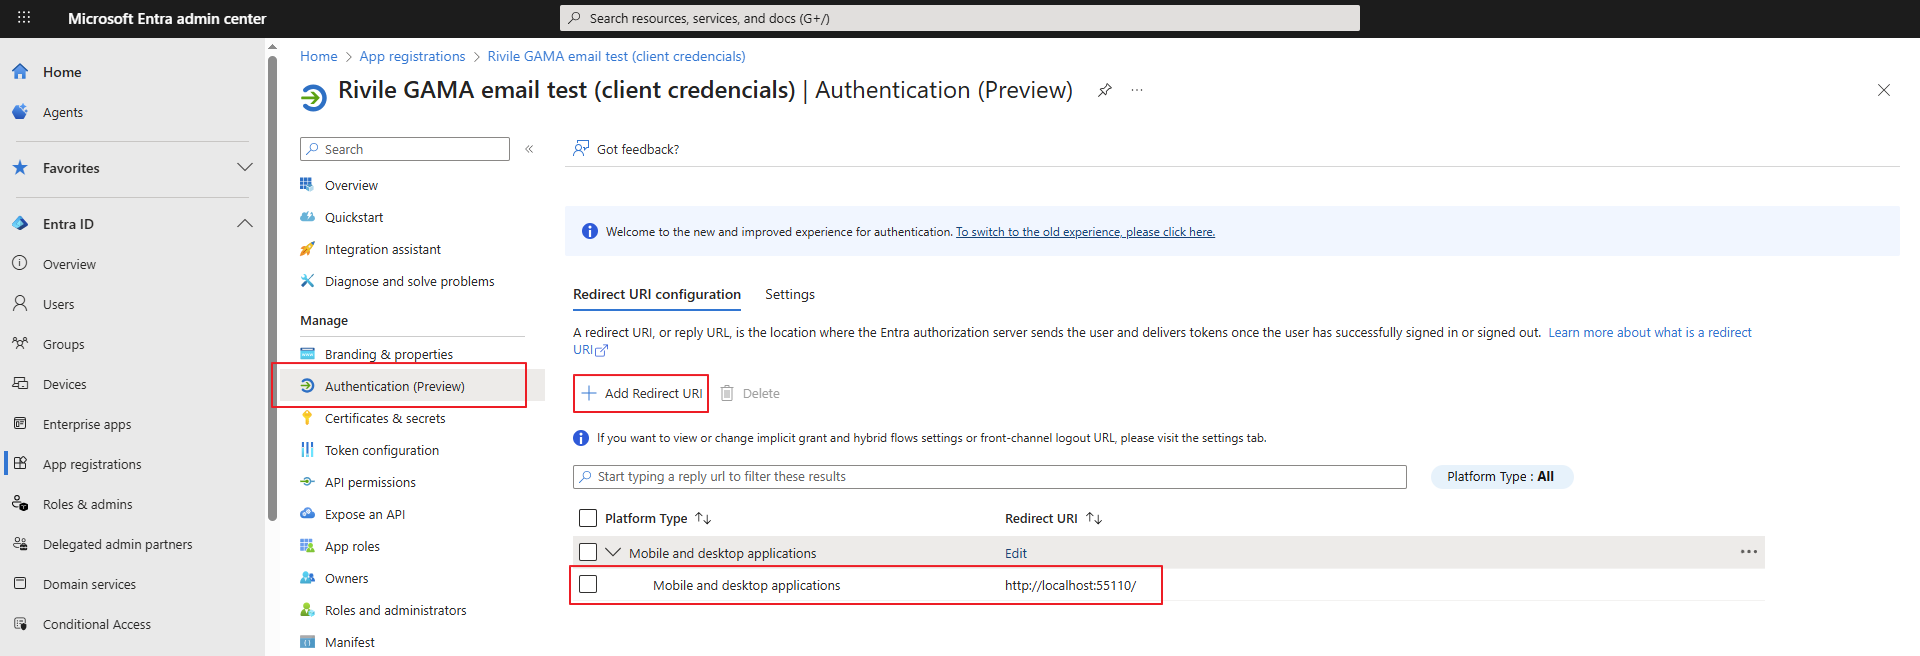This screenshot has width=1920, height=656.
Task: Expand the Favorites section chevron
Action: (245, 167)
